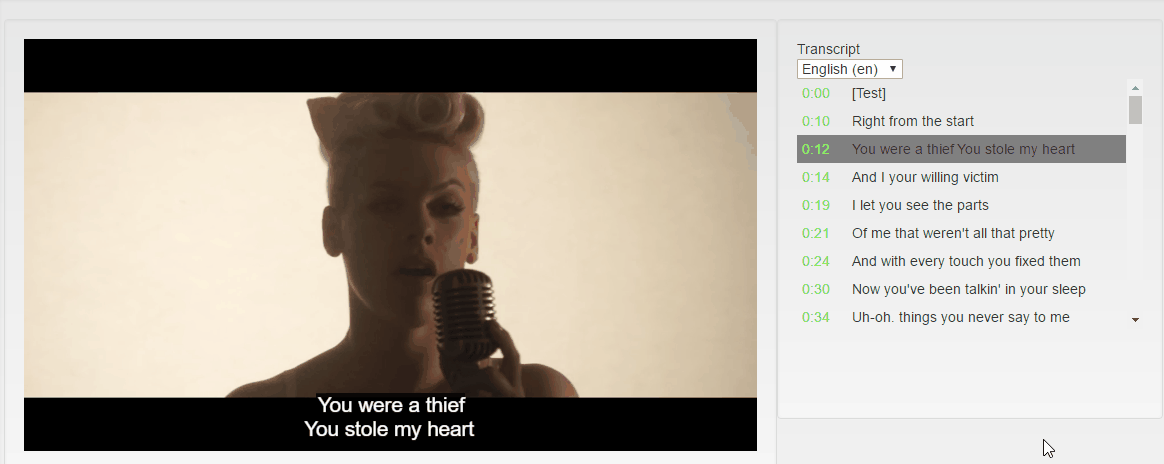
Task: Jump to 'And with every touch you fixed them'
Action: point(961,261)
